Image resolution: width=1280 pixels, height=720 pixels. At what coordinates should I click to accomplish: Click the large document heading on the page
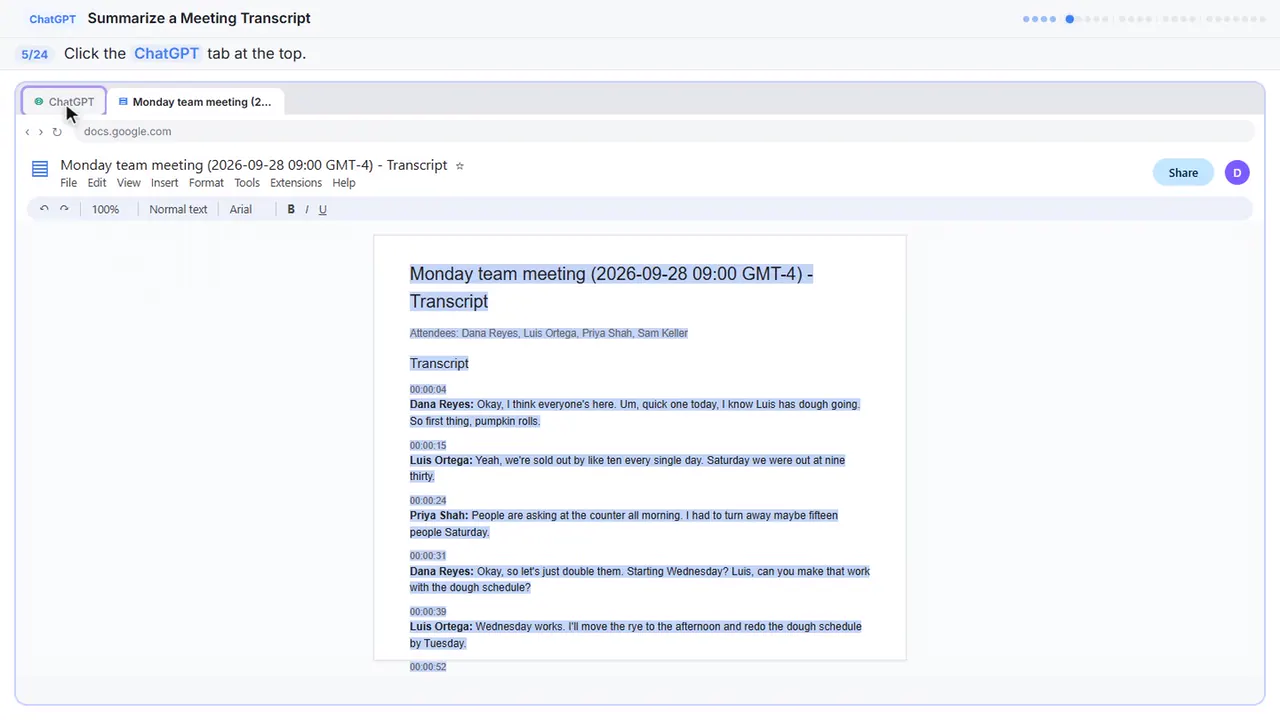(611, 288)
